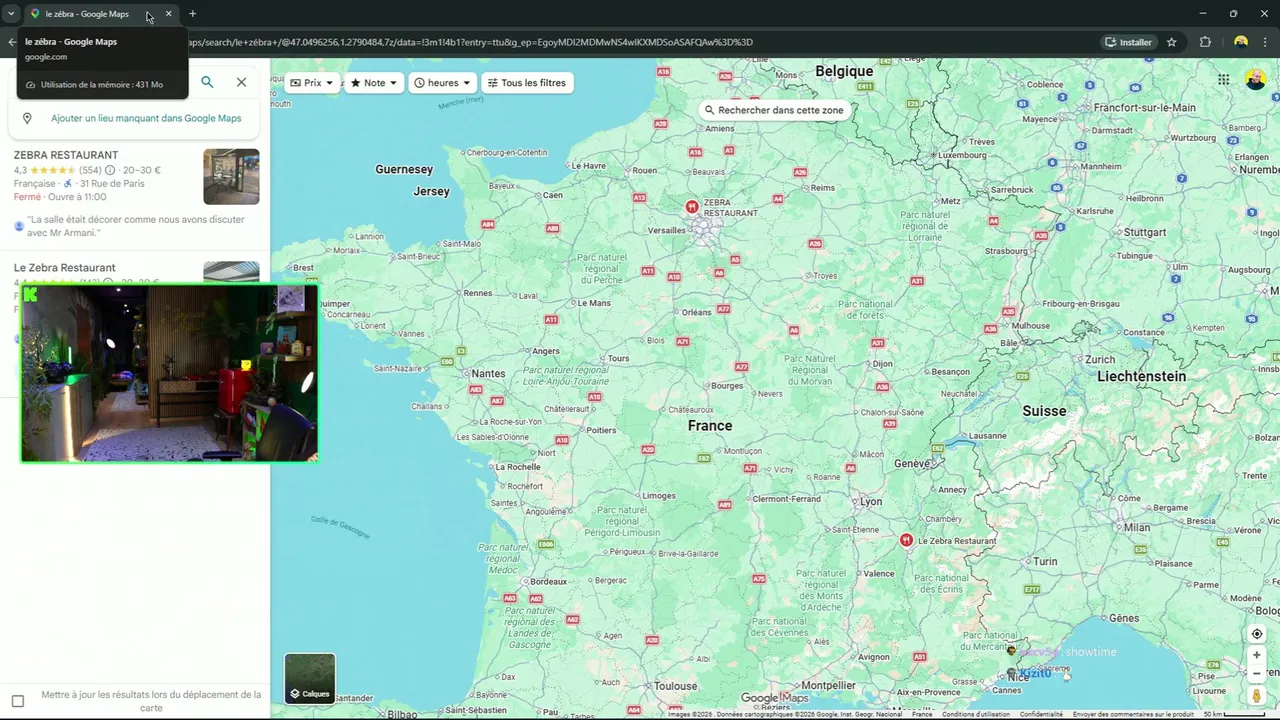Image resolution: width=1280 pixels, height=720 pixels.
Task: Open the Le Zebra Restaurant result title
Action: click(65, 268)
